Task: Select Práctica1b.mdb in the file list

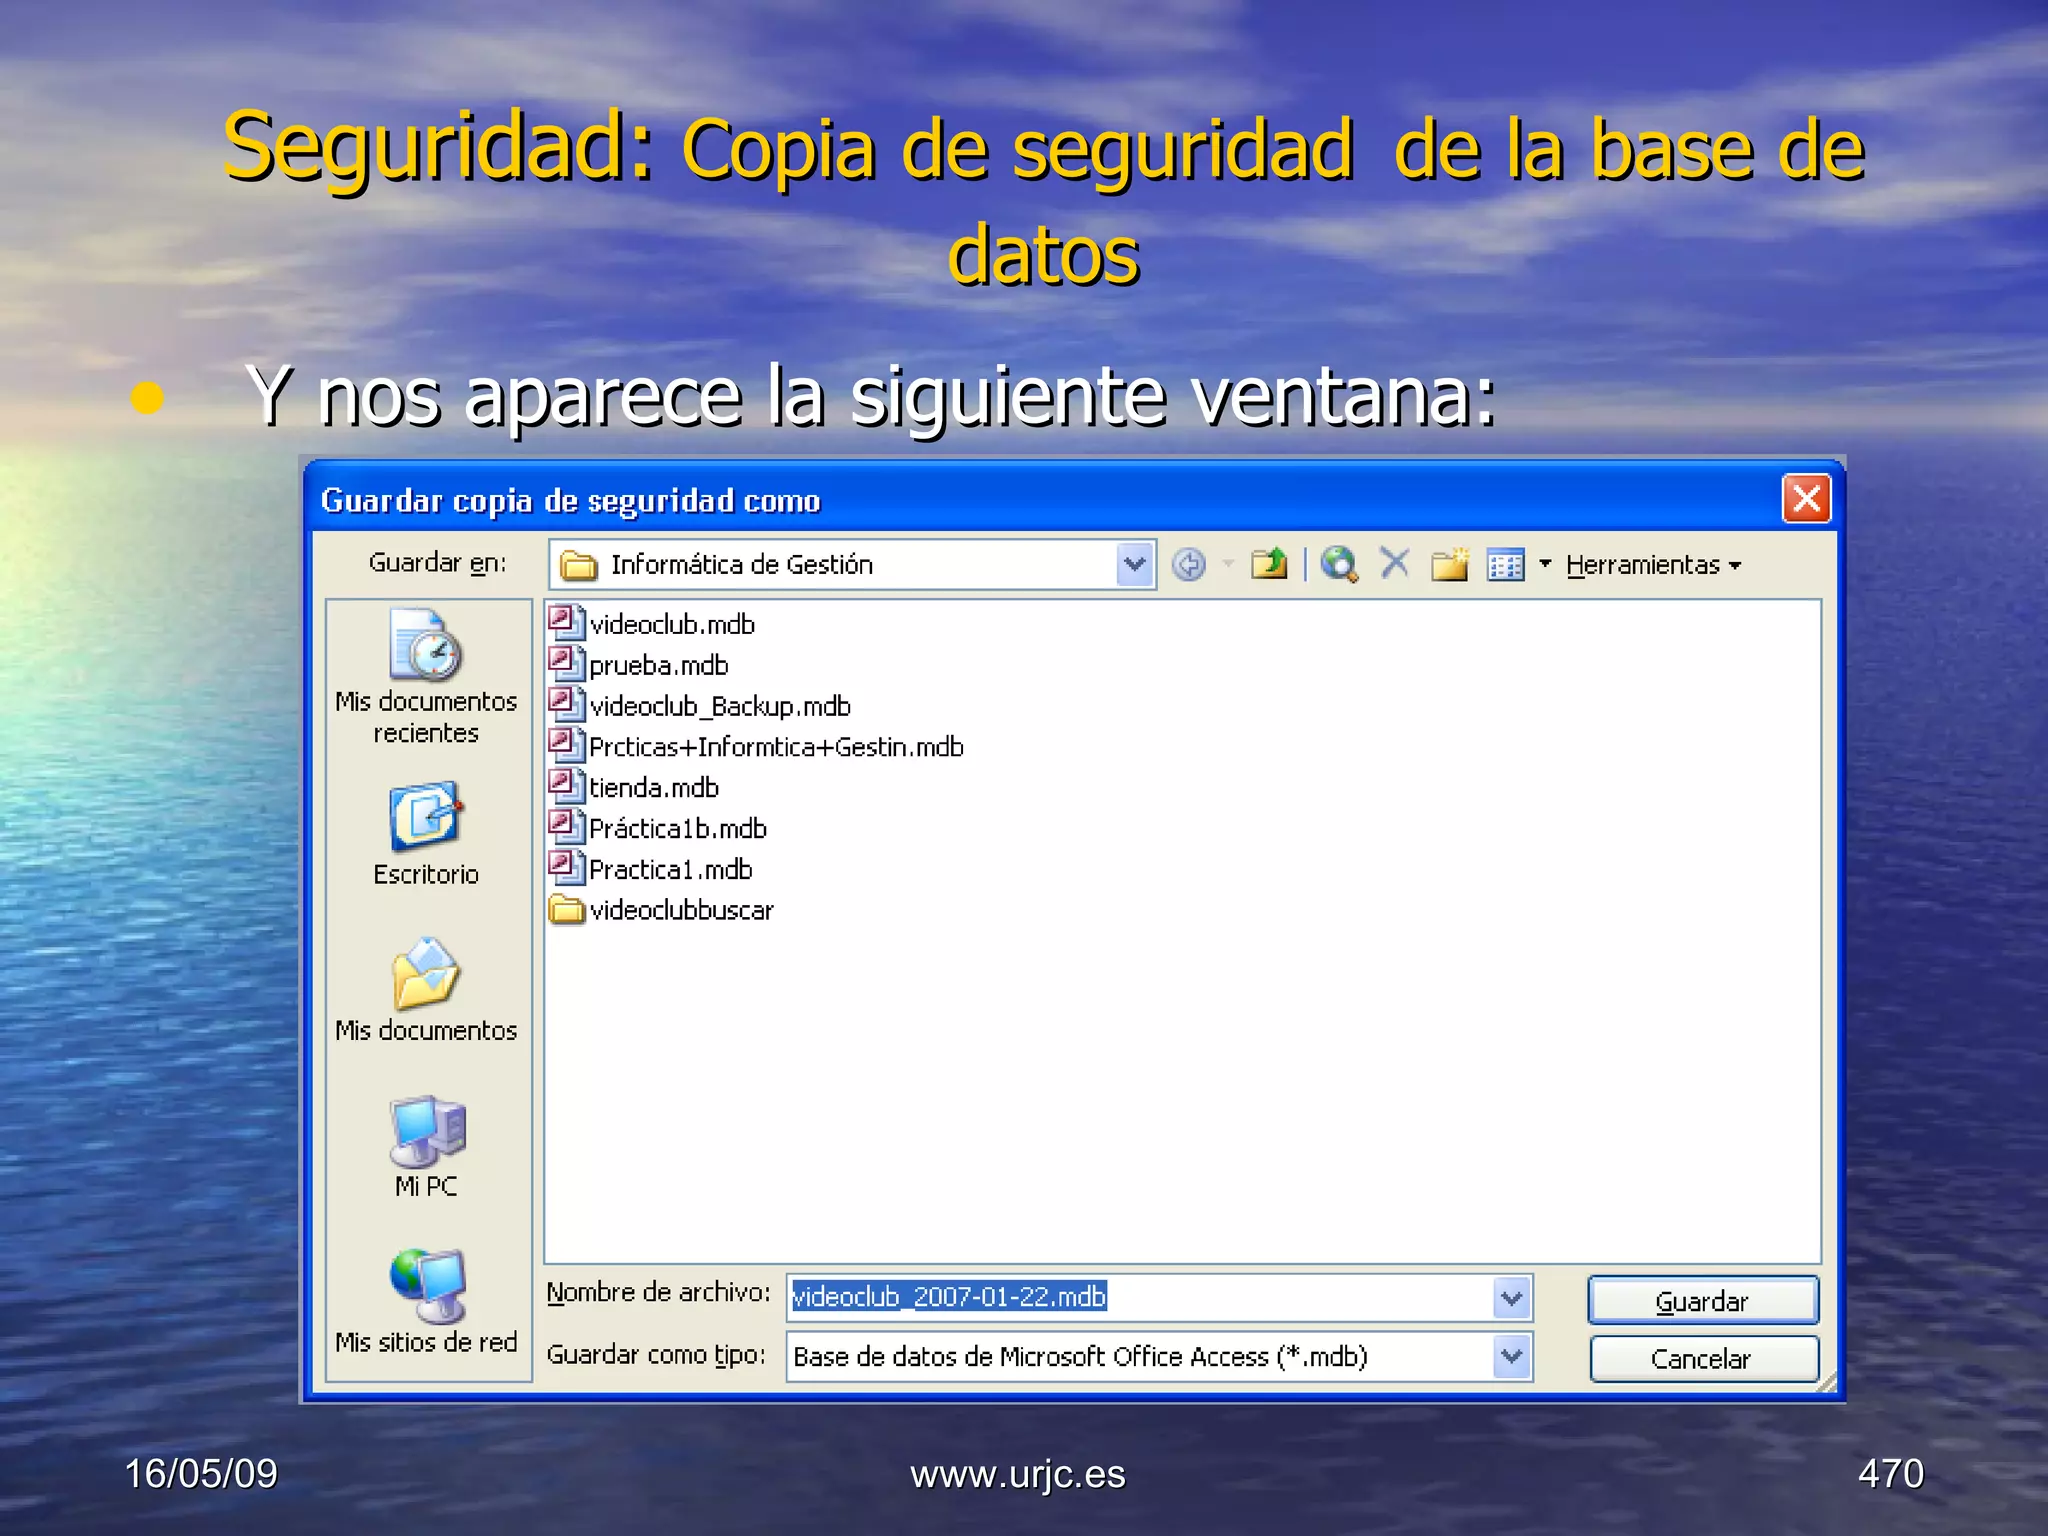Action: pos(678,829)
